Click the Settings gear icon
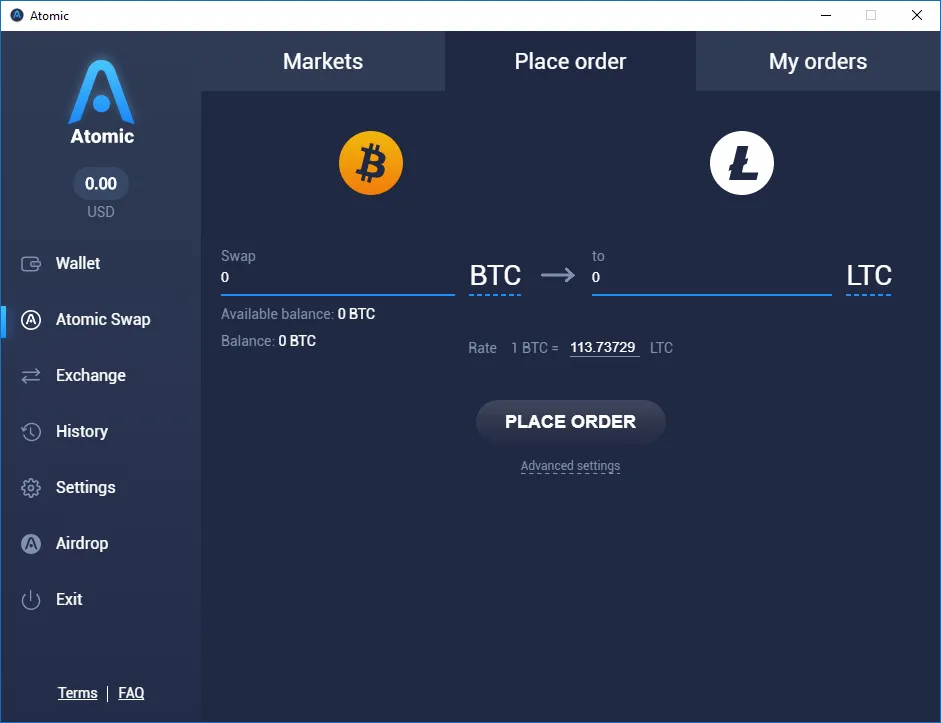This screenshot has height=723, width=941. pos(31,488)
